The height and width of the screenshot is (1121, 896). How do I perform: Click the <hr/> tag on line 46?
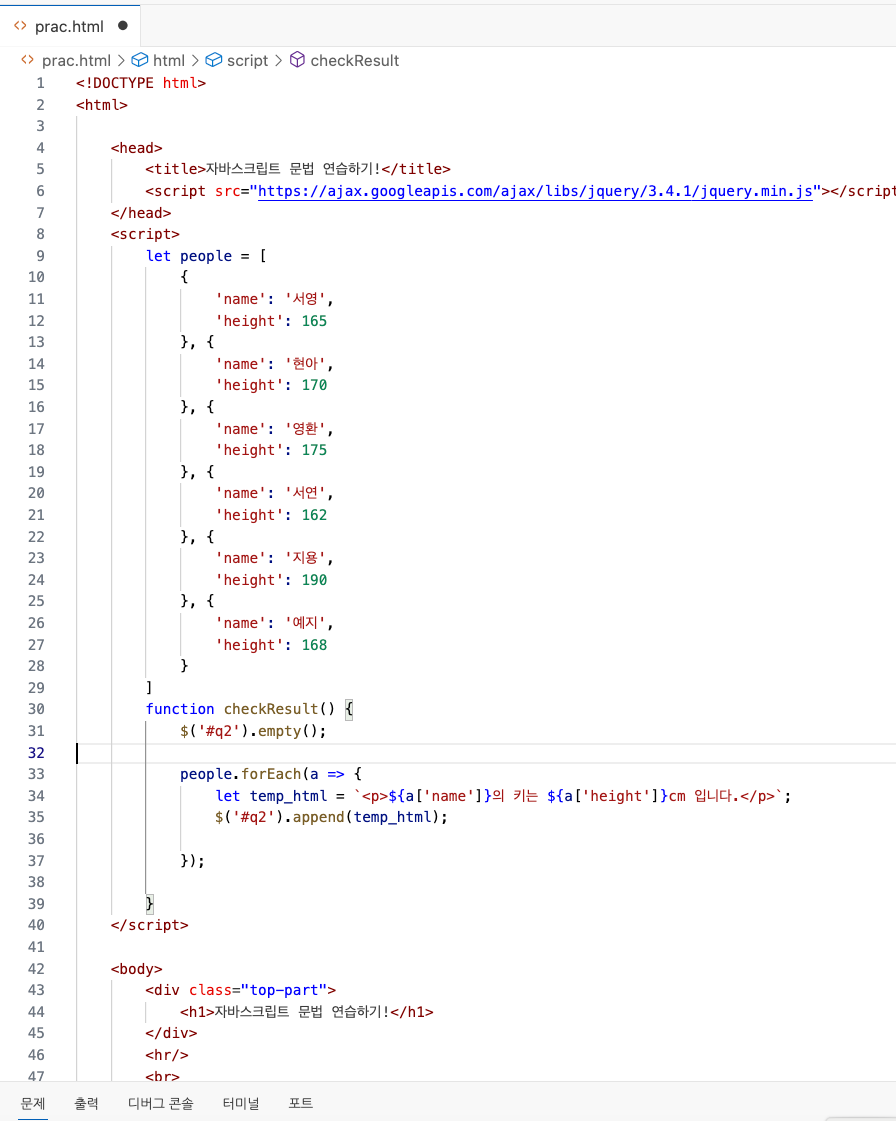[x=167, y=1055]
